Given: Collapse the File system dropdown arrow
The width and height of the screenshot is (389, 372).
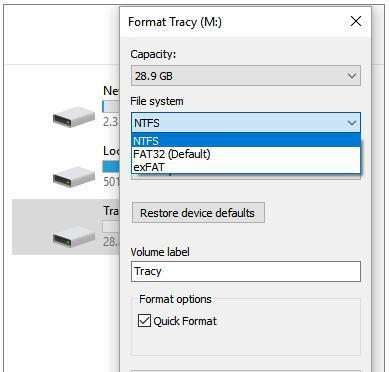Looking at the screenshot, I should [352, 123].
